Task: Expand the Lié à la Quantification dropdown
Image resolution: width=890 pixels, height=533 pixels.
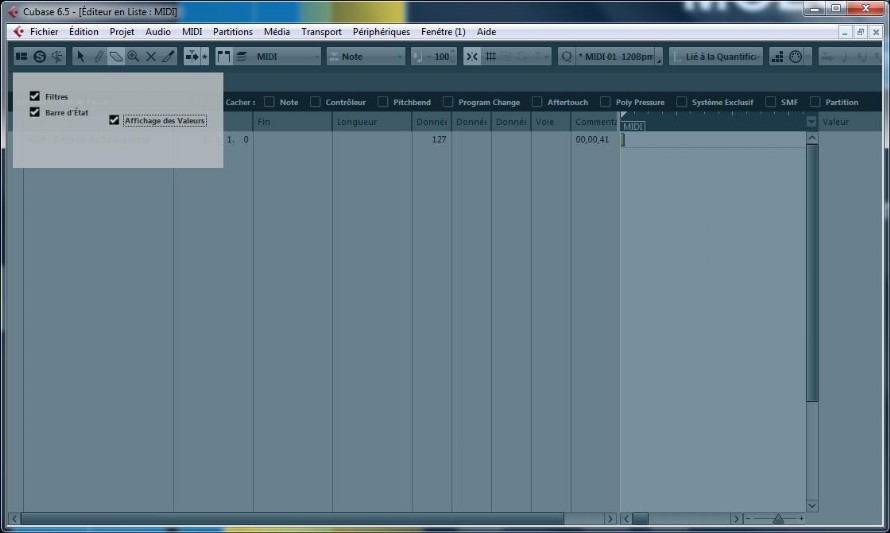Action: pos(716,56)
